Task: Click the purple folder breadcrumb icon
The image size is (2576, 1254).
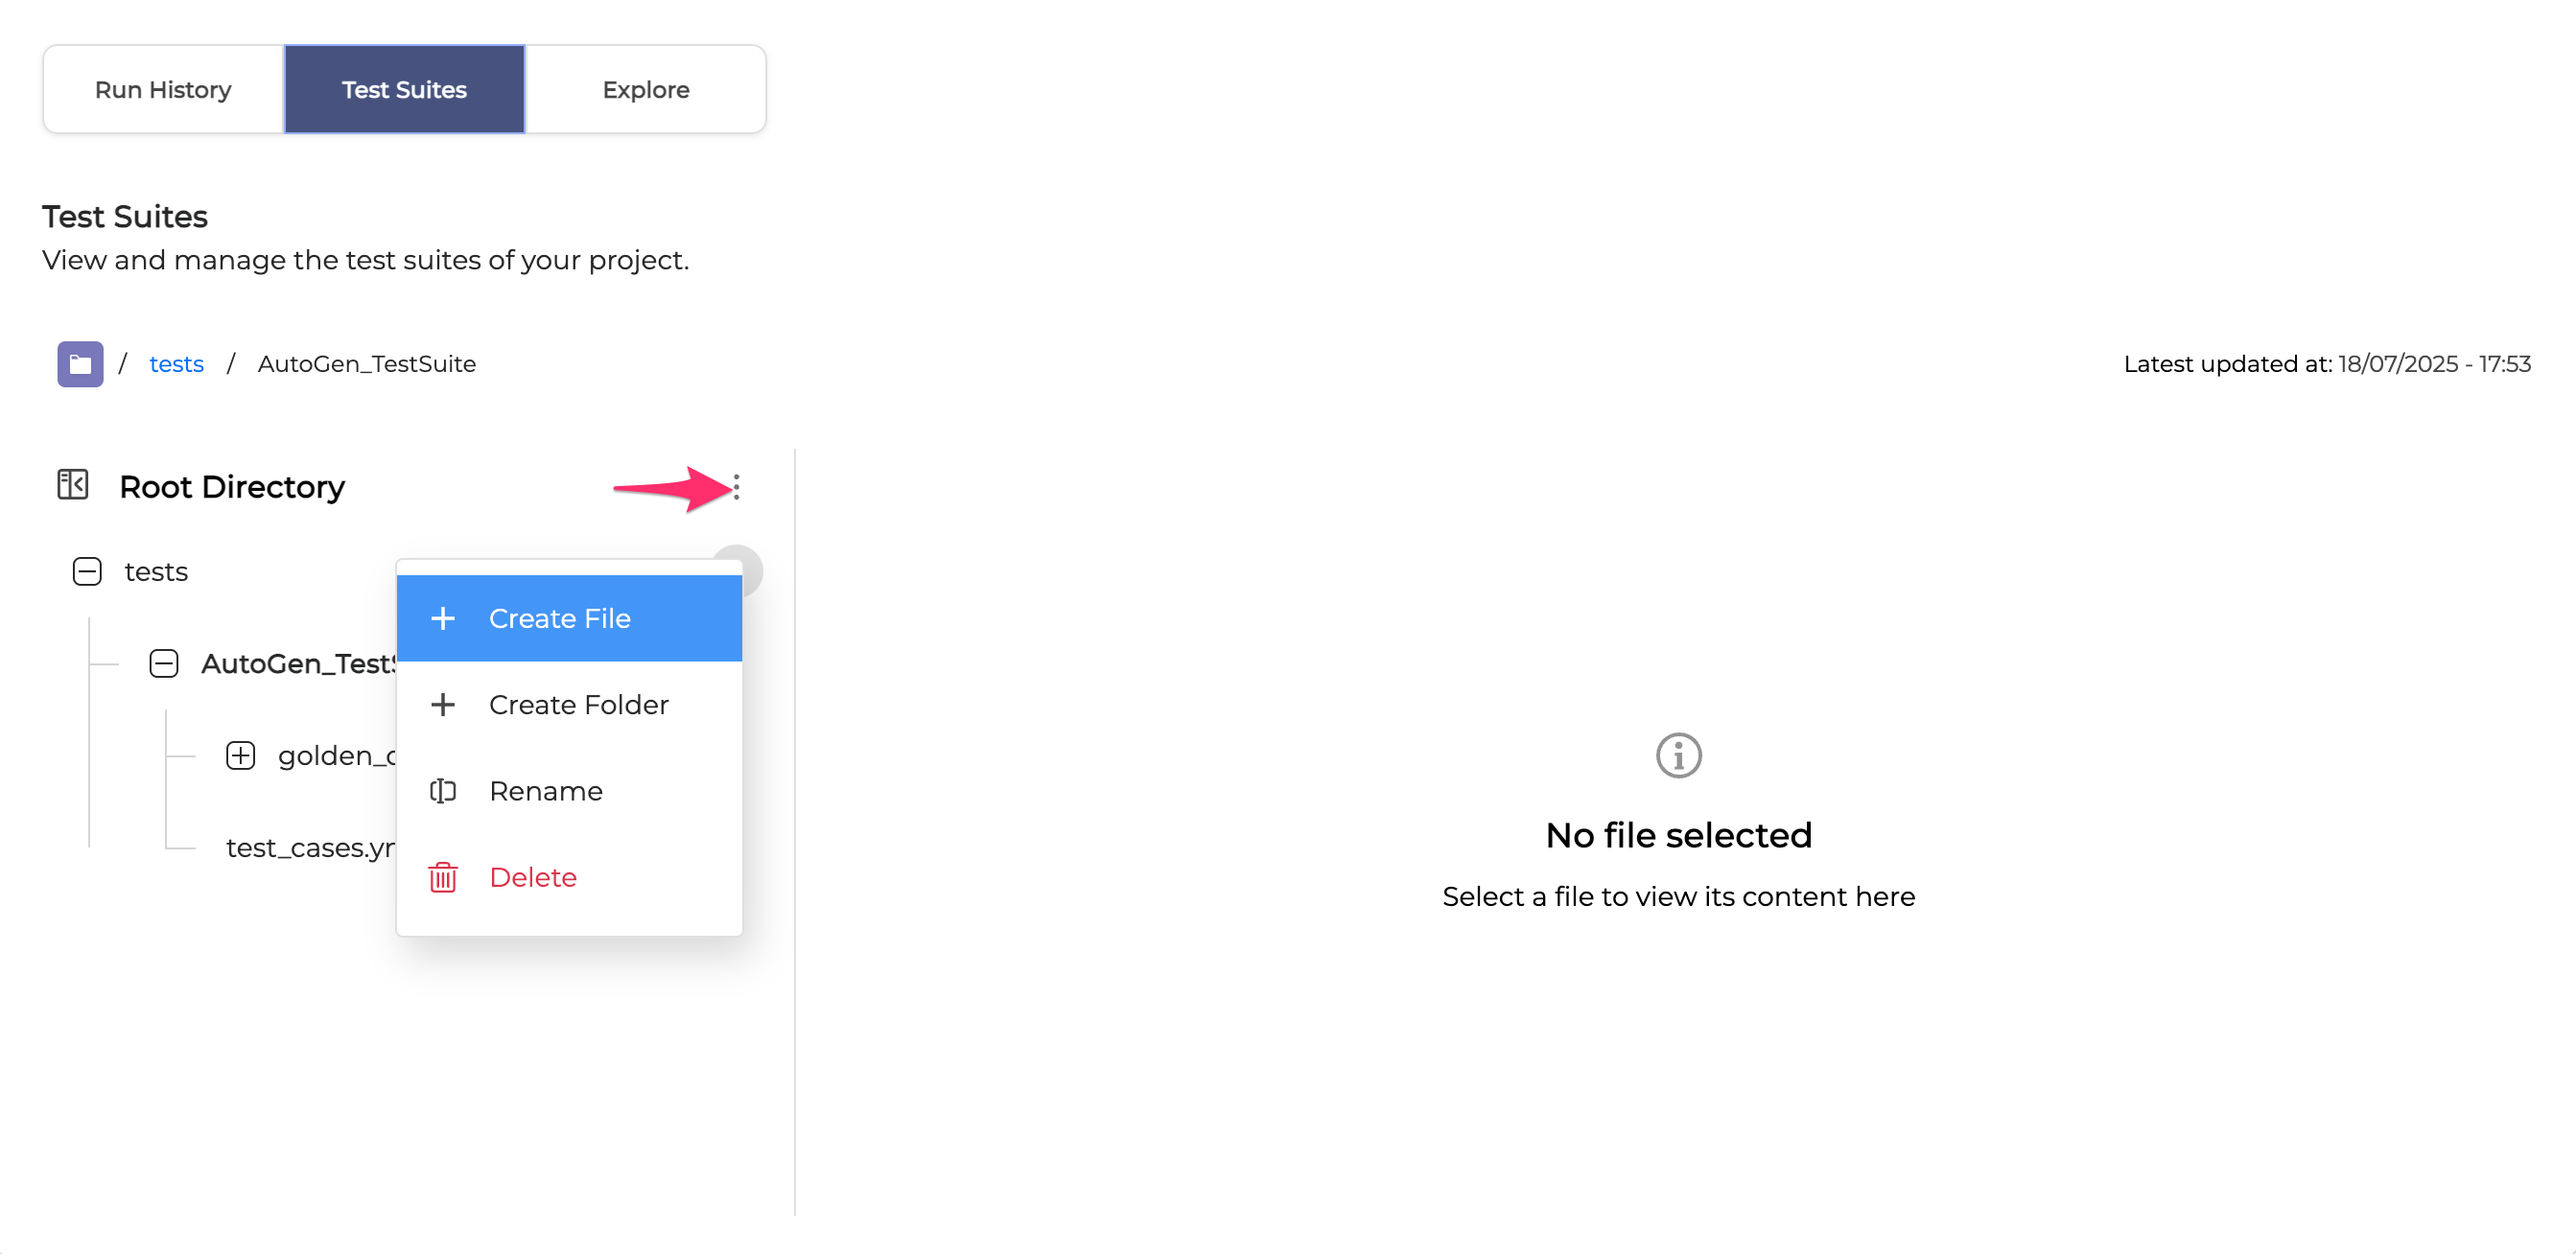Action: point(80,364)
